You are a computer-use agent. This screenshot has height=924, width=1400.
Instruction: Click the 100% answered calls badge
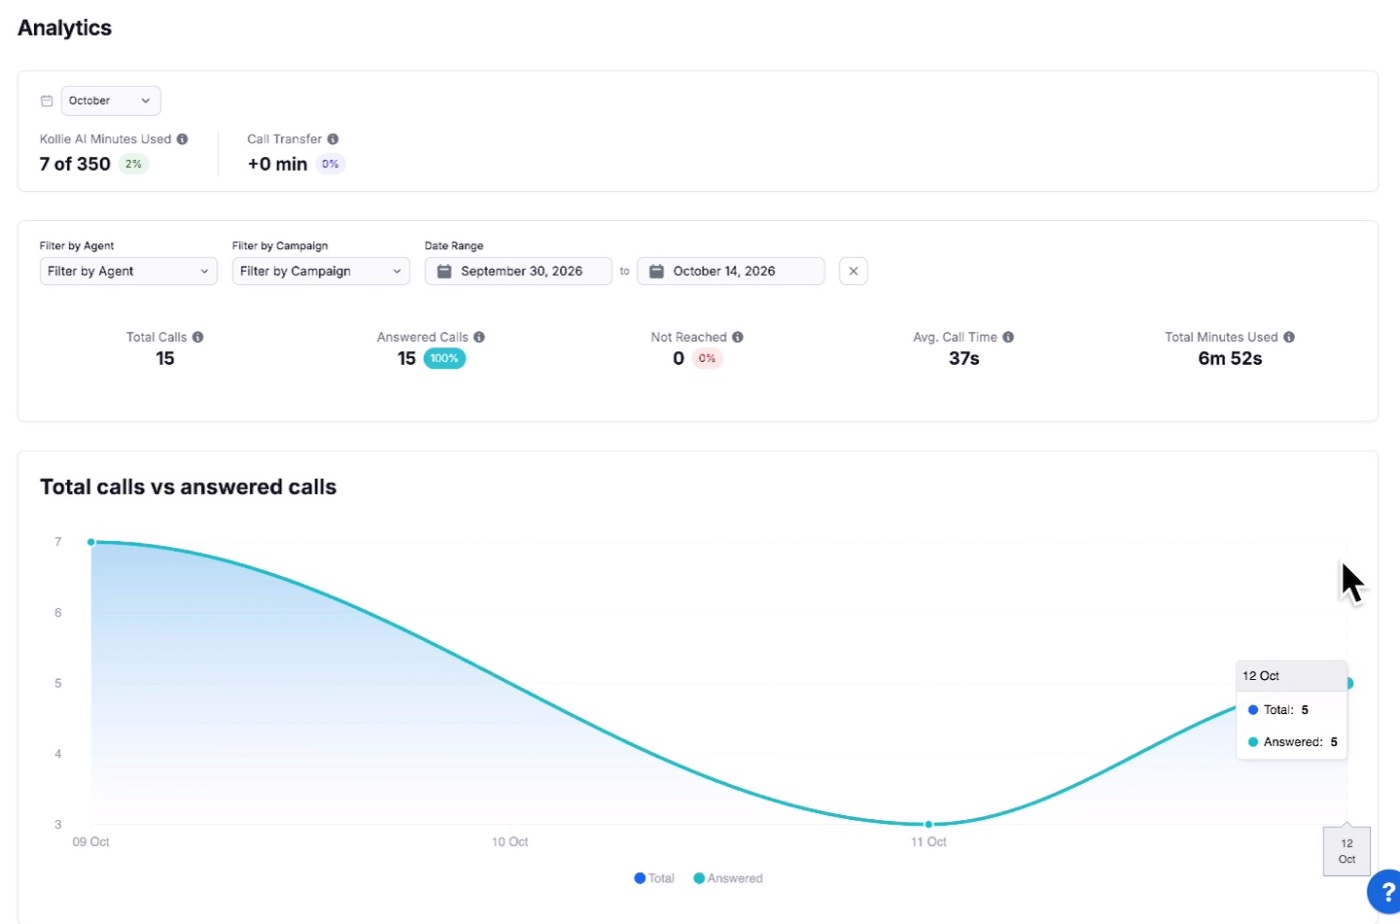pos(444,358)
